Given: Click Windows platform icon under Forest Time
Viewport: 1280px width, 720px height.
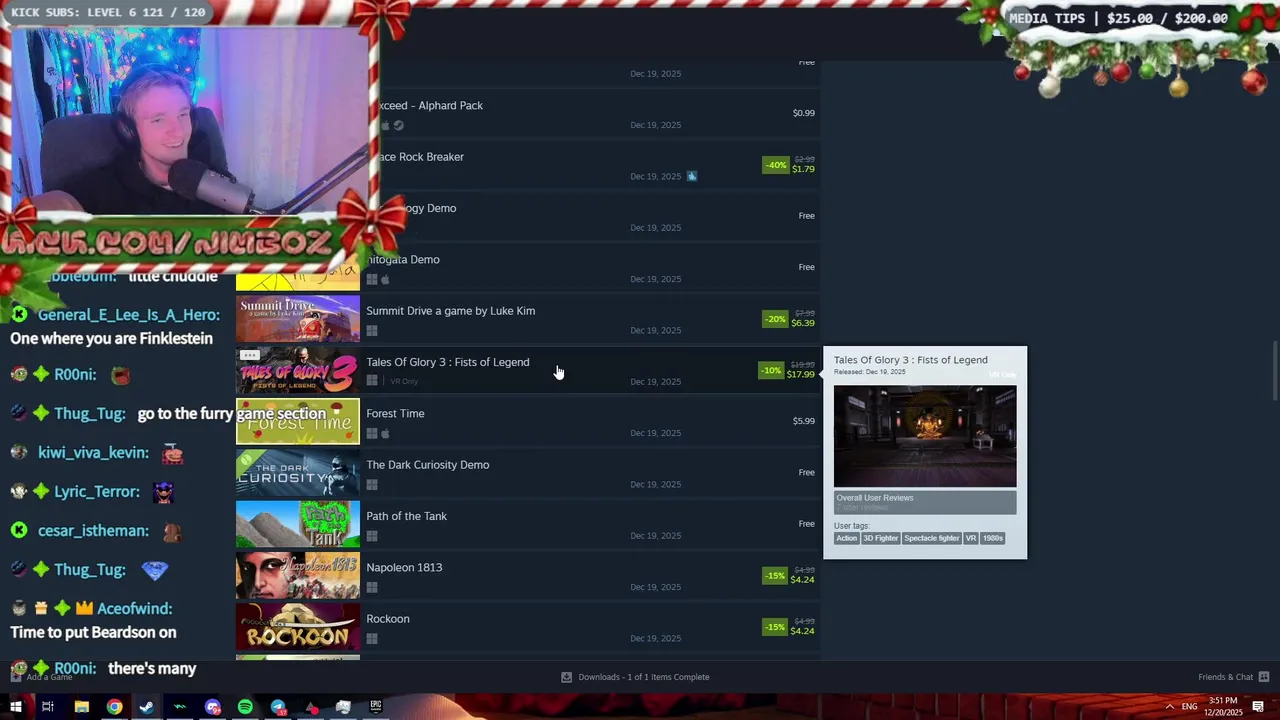Looking at the screenshot, I should pos(372,433).
